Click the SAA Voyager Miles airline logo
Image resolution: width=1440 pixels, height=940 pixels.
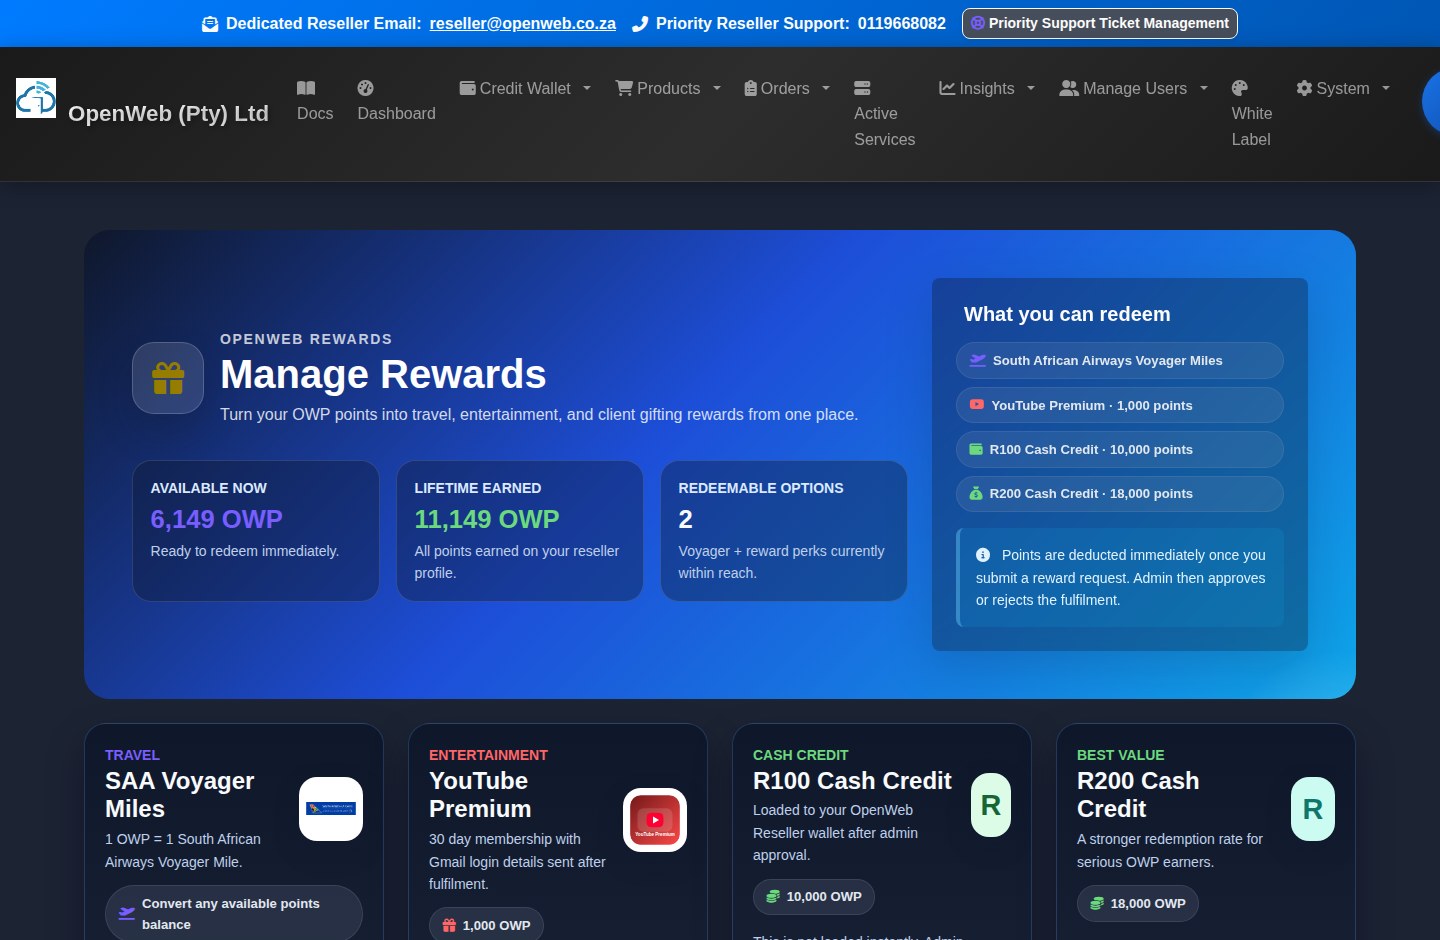(331, 809)
